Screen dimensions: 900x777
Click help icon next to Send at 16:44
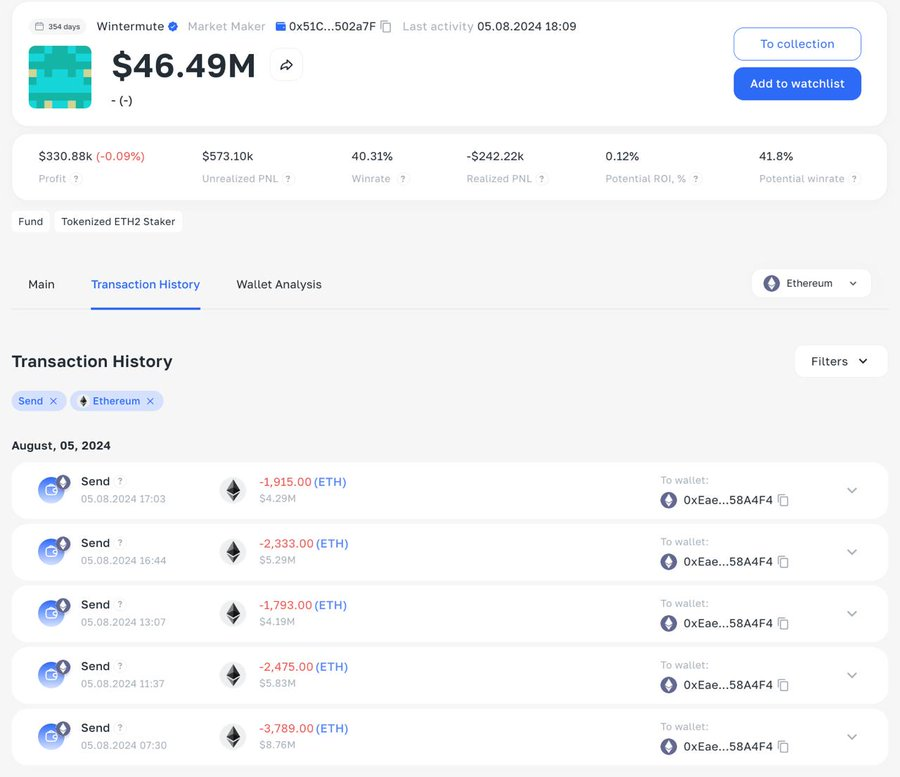point(120,542)
